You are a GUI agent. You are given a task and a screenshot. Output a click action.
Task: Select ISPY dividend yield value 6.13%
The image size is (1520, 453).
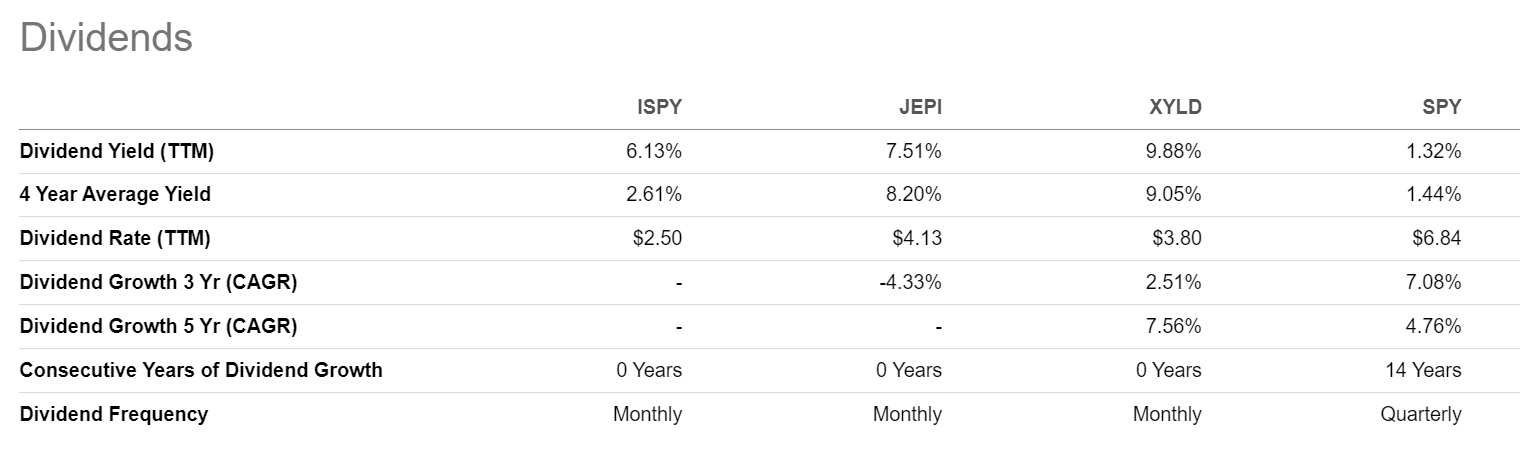coord(656,152)
